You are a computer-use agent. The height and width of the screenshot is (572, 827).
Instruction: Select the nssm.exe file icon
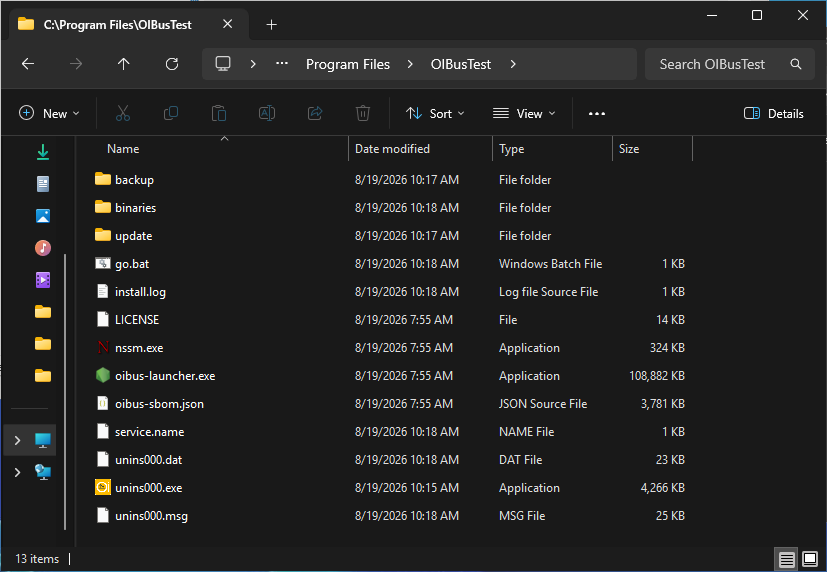click(103, 347)
